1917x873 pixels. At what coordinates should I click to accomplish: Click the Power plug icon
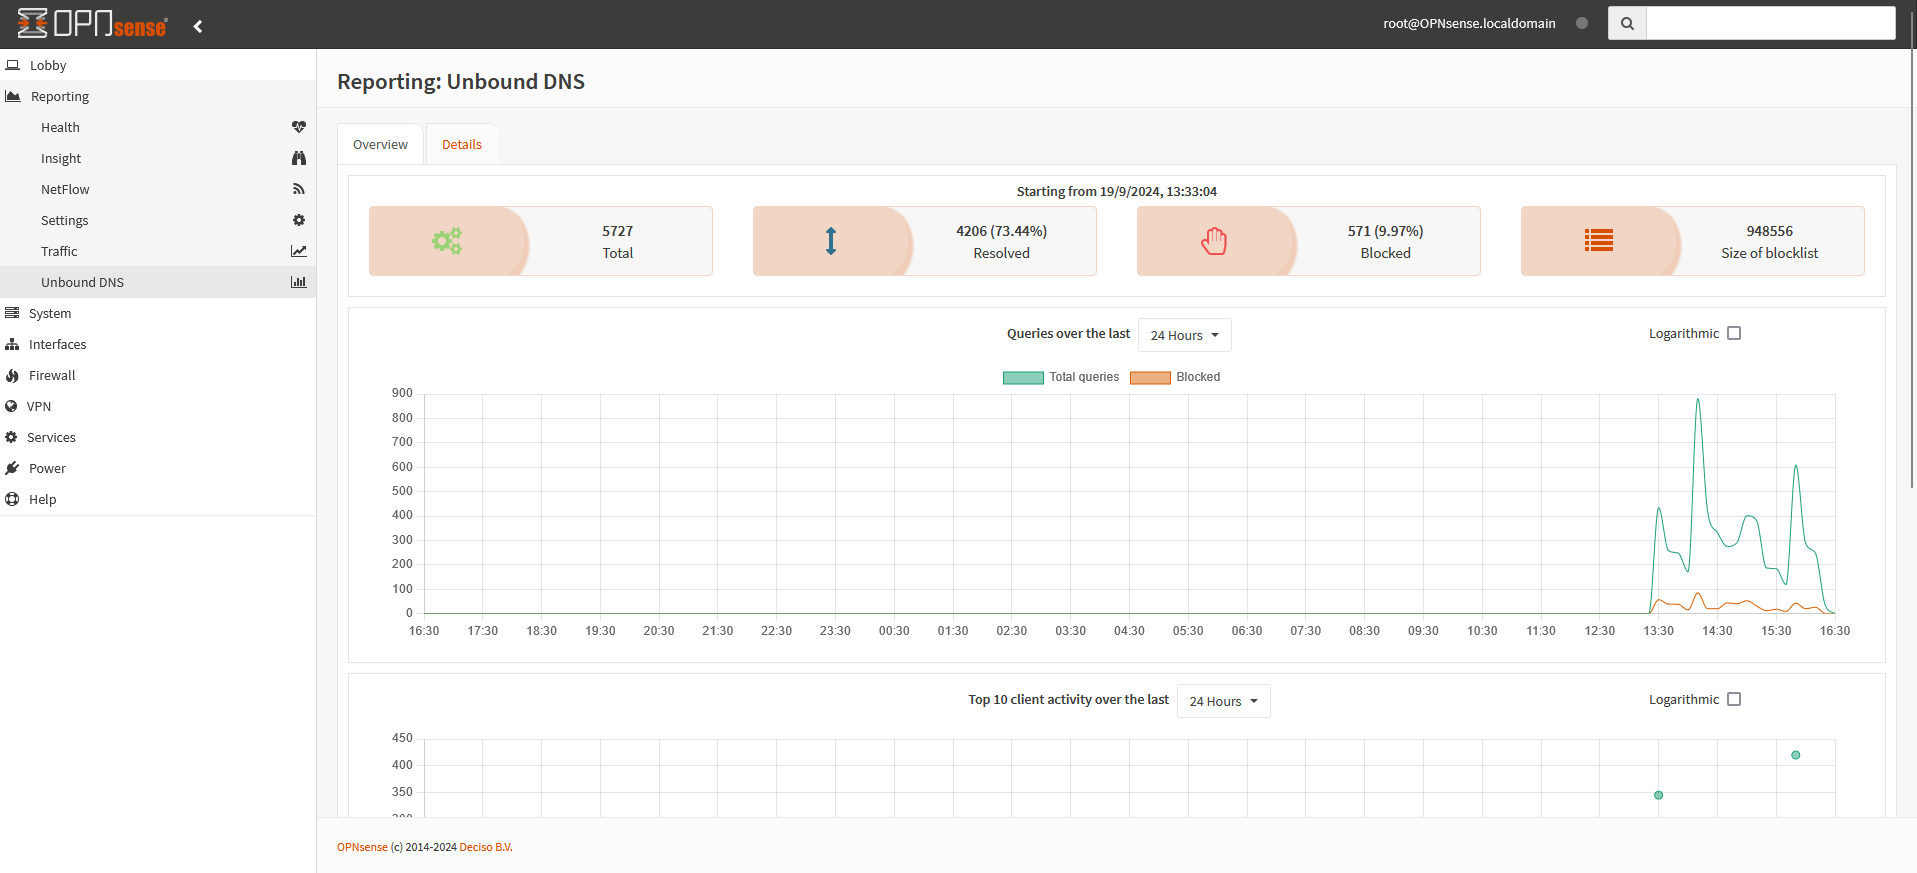click(12, 468)
